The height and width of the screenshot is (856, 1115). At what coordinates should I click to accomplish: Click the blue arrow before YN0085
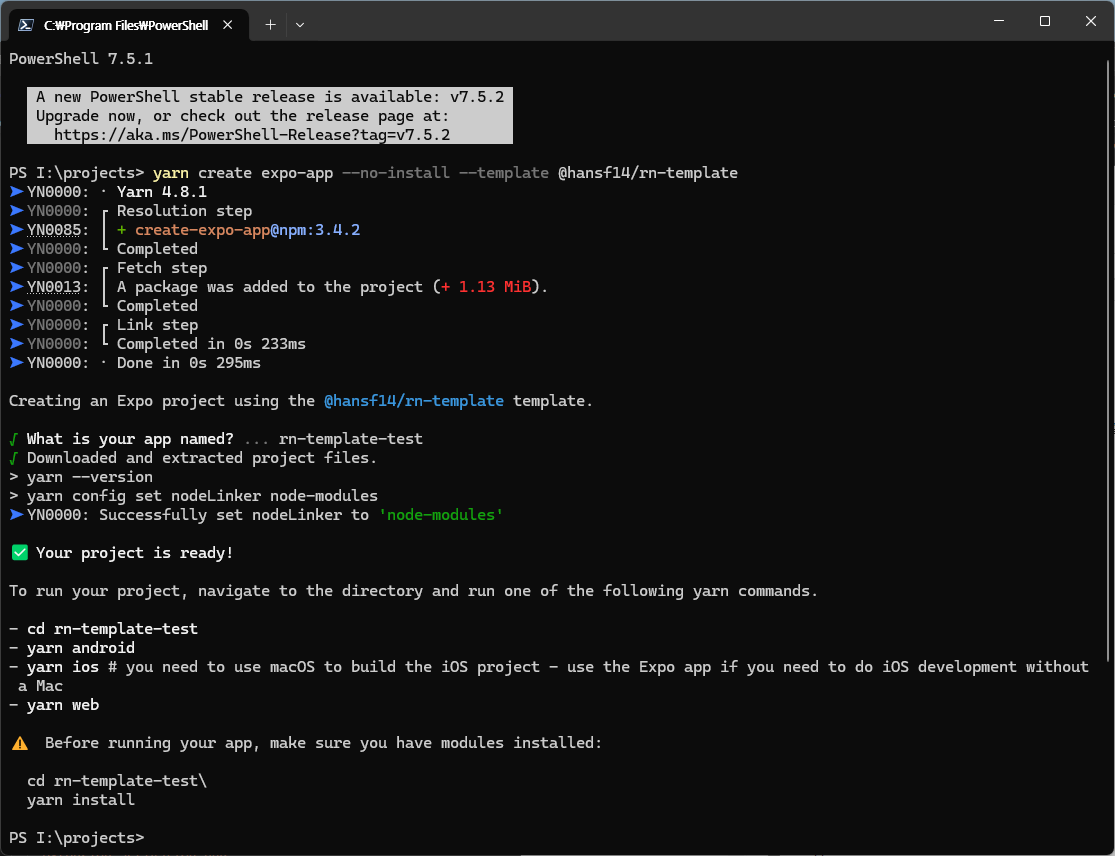16,230
